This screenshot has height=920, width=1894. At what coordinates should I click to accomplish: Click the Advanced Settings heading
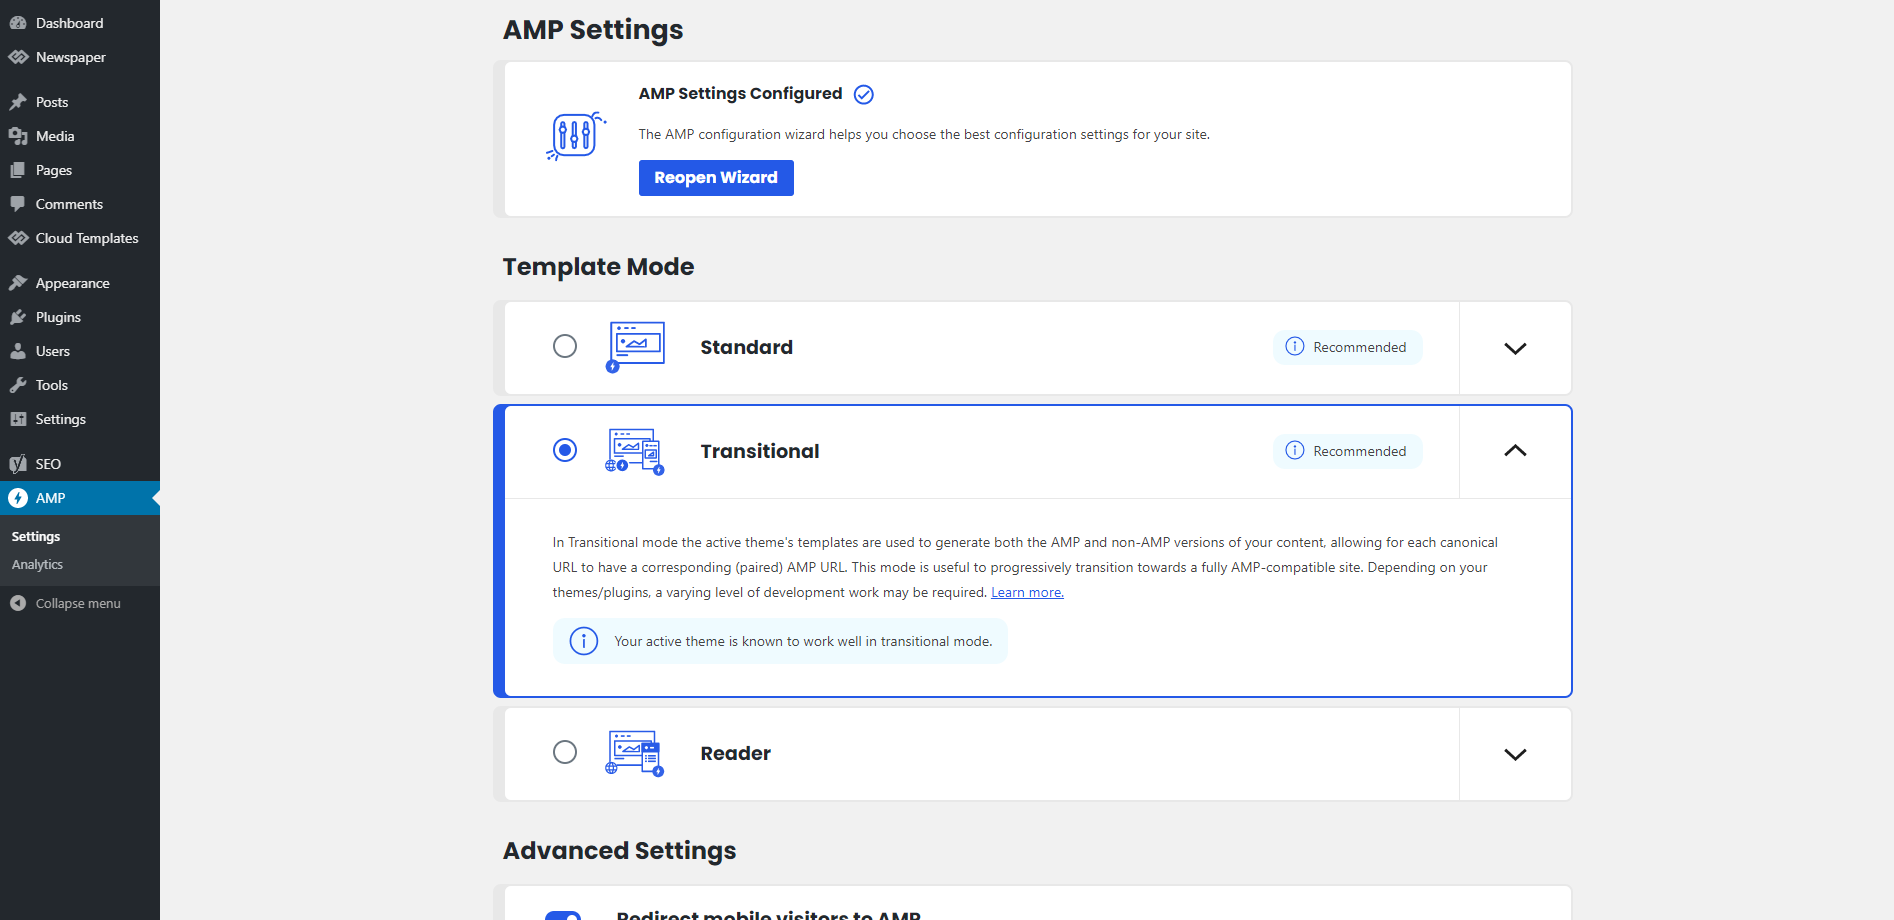619,851
